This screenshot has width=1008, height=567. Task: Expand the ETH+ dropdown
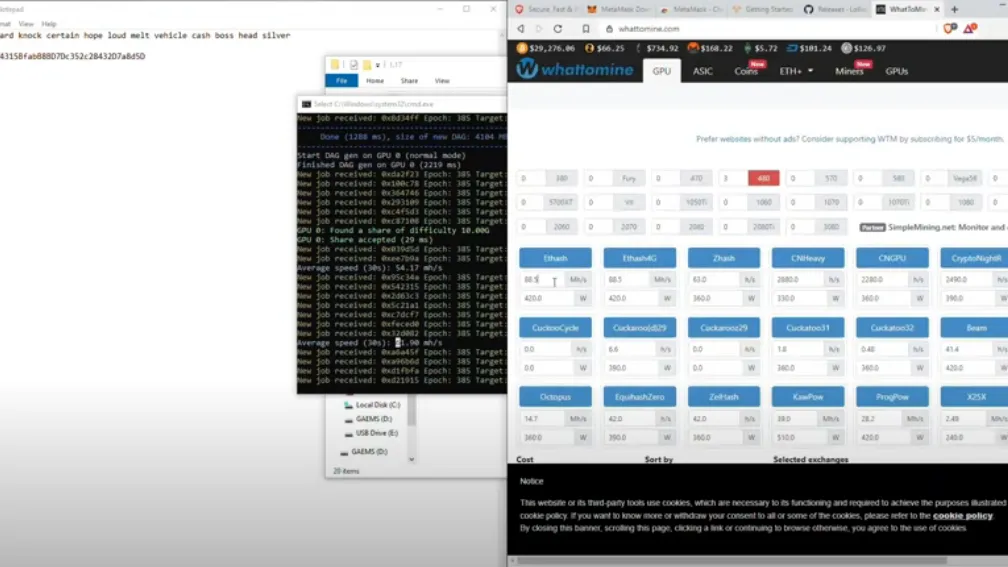pos(796,71)
